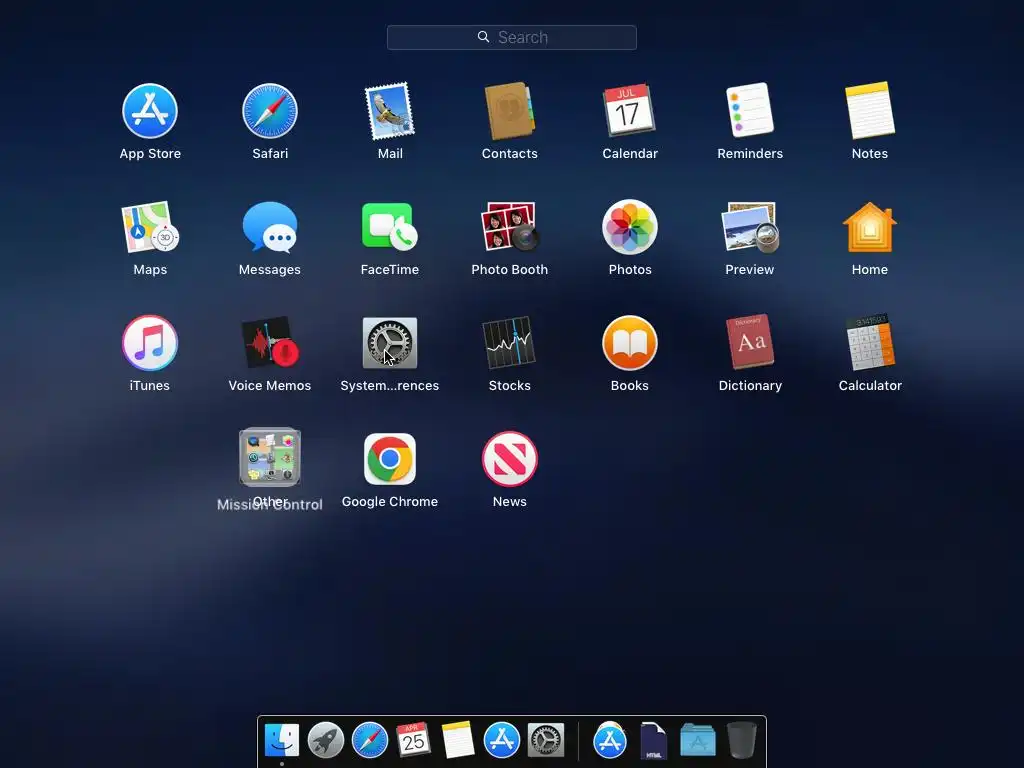1024x768 pixels.
Task: Open the News app
Action: point(509,459)
